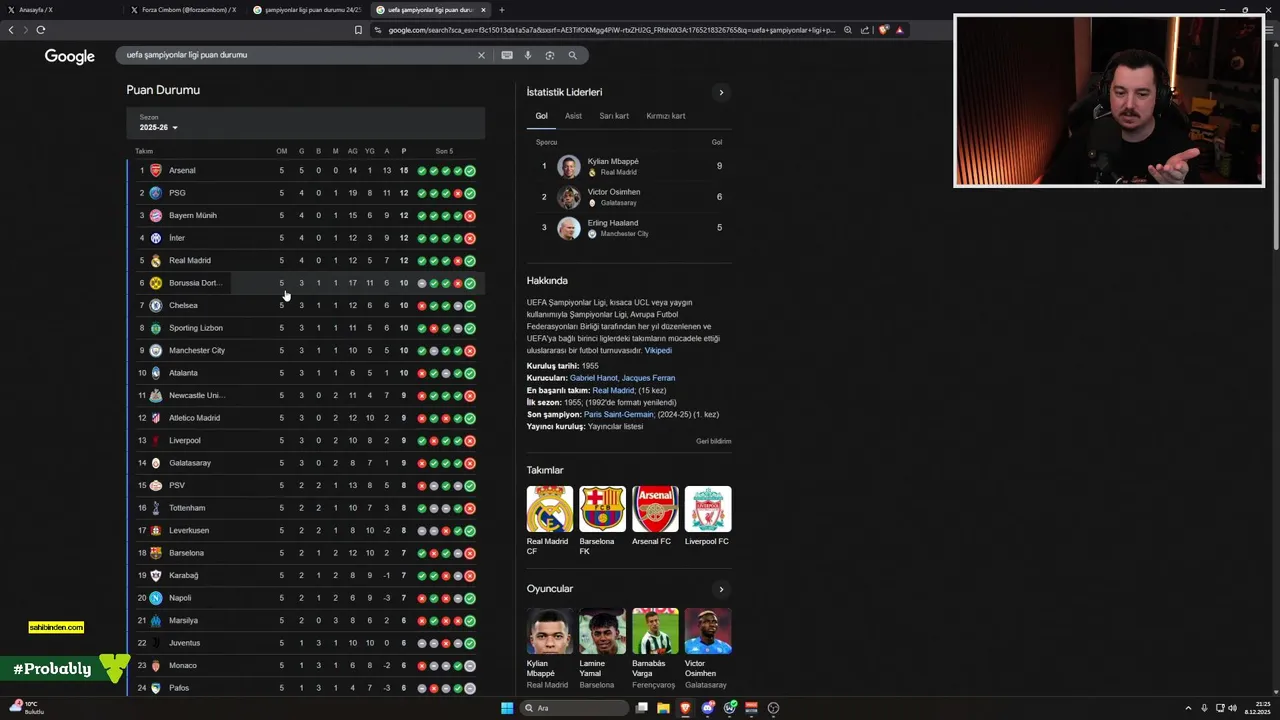The height and width of the screenshot is (720, 1280).
Task: Open the Arsenal FC team card
Action: pyautogui.click(x=655, y=516)
